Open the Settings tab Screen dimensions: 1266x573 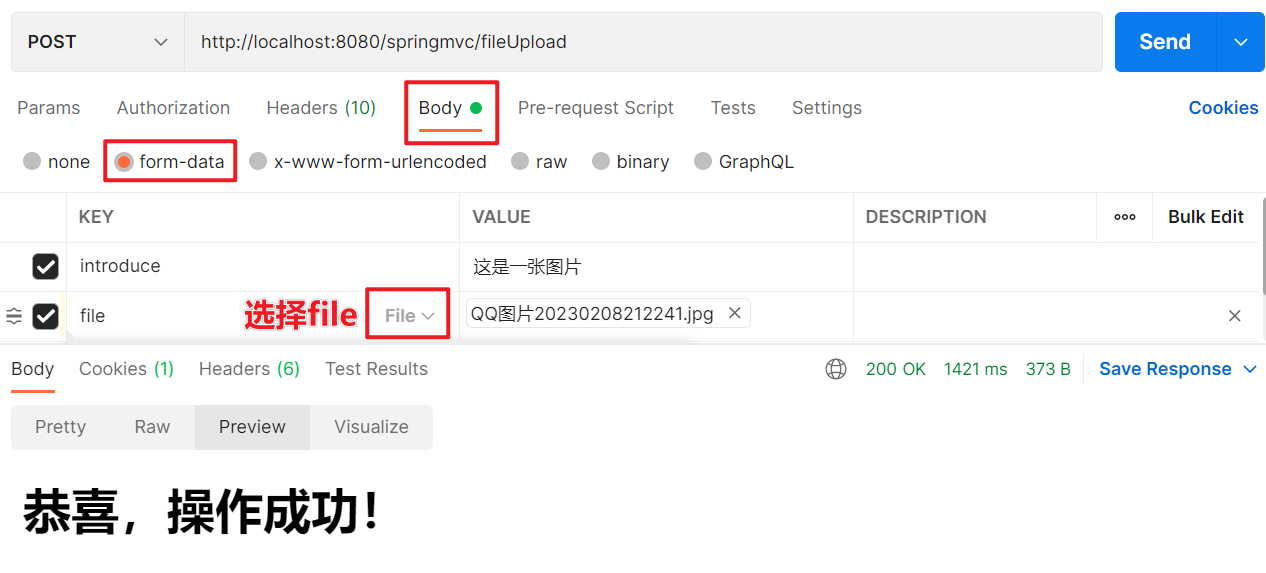pyautogui.click(x=827, y=108)
